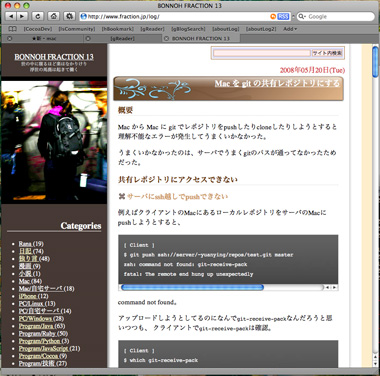Switch to the gReader tab
This screenshot has width=380, height=376.
[123, 39]
